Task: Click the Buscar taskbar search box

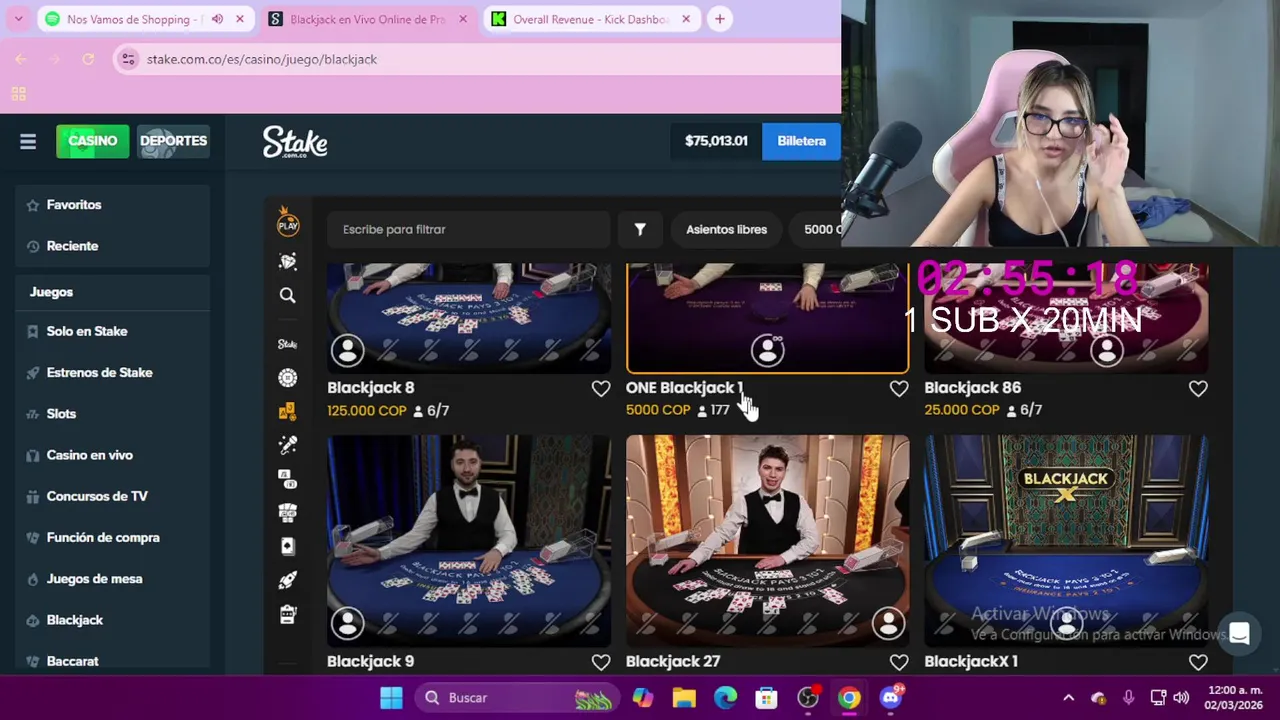Action: pyautogui.click(x=518, y=698)
